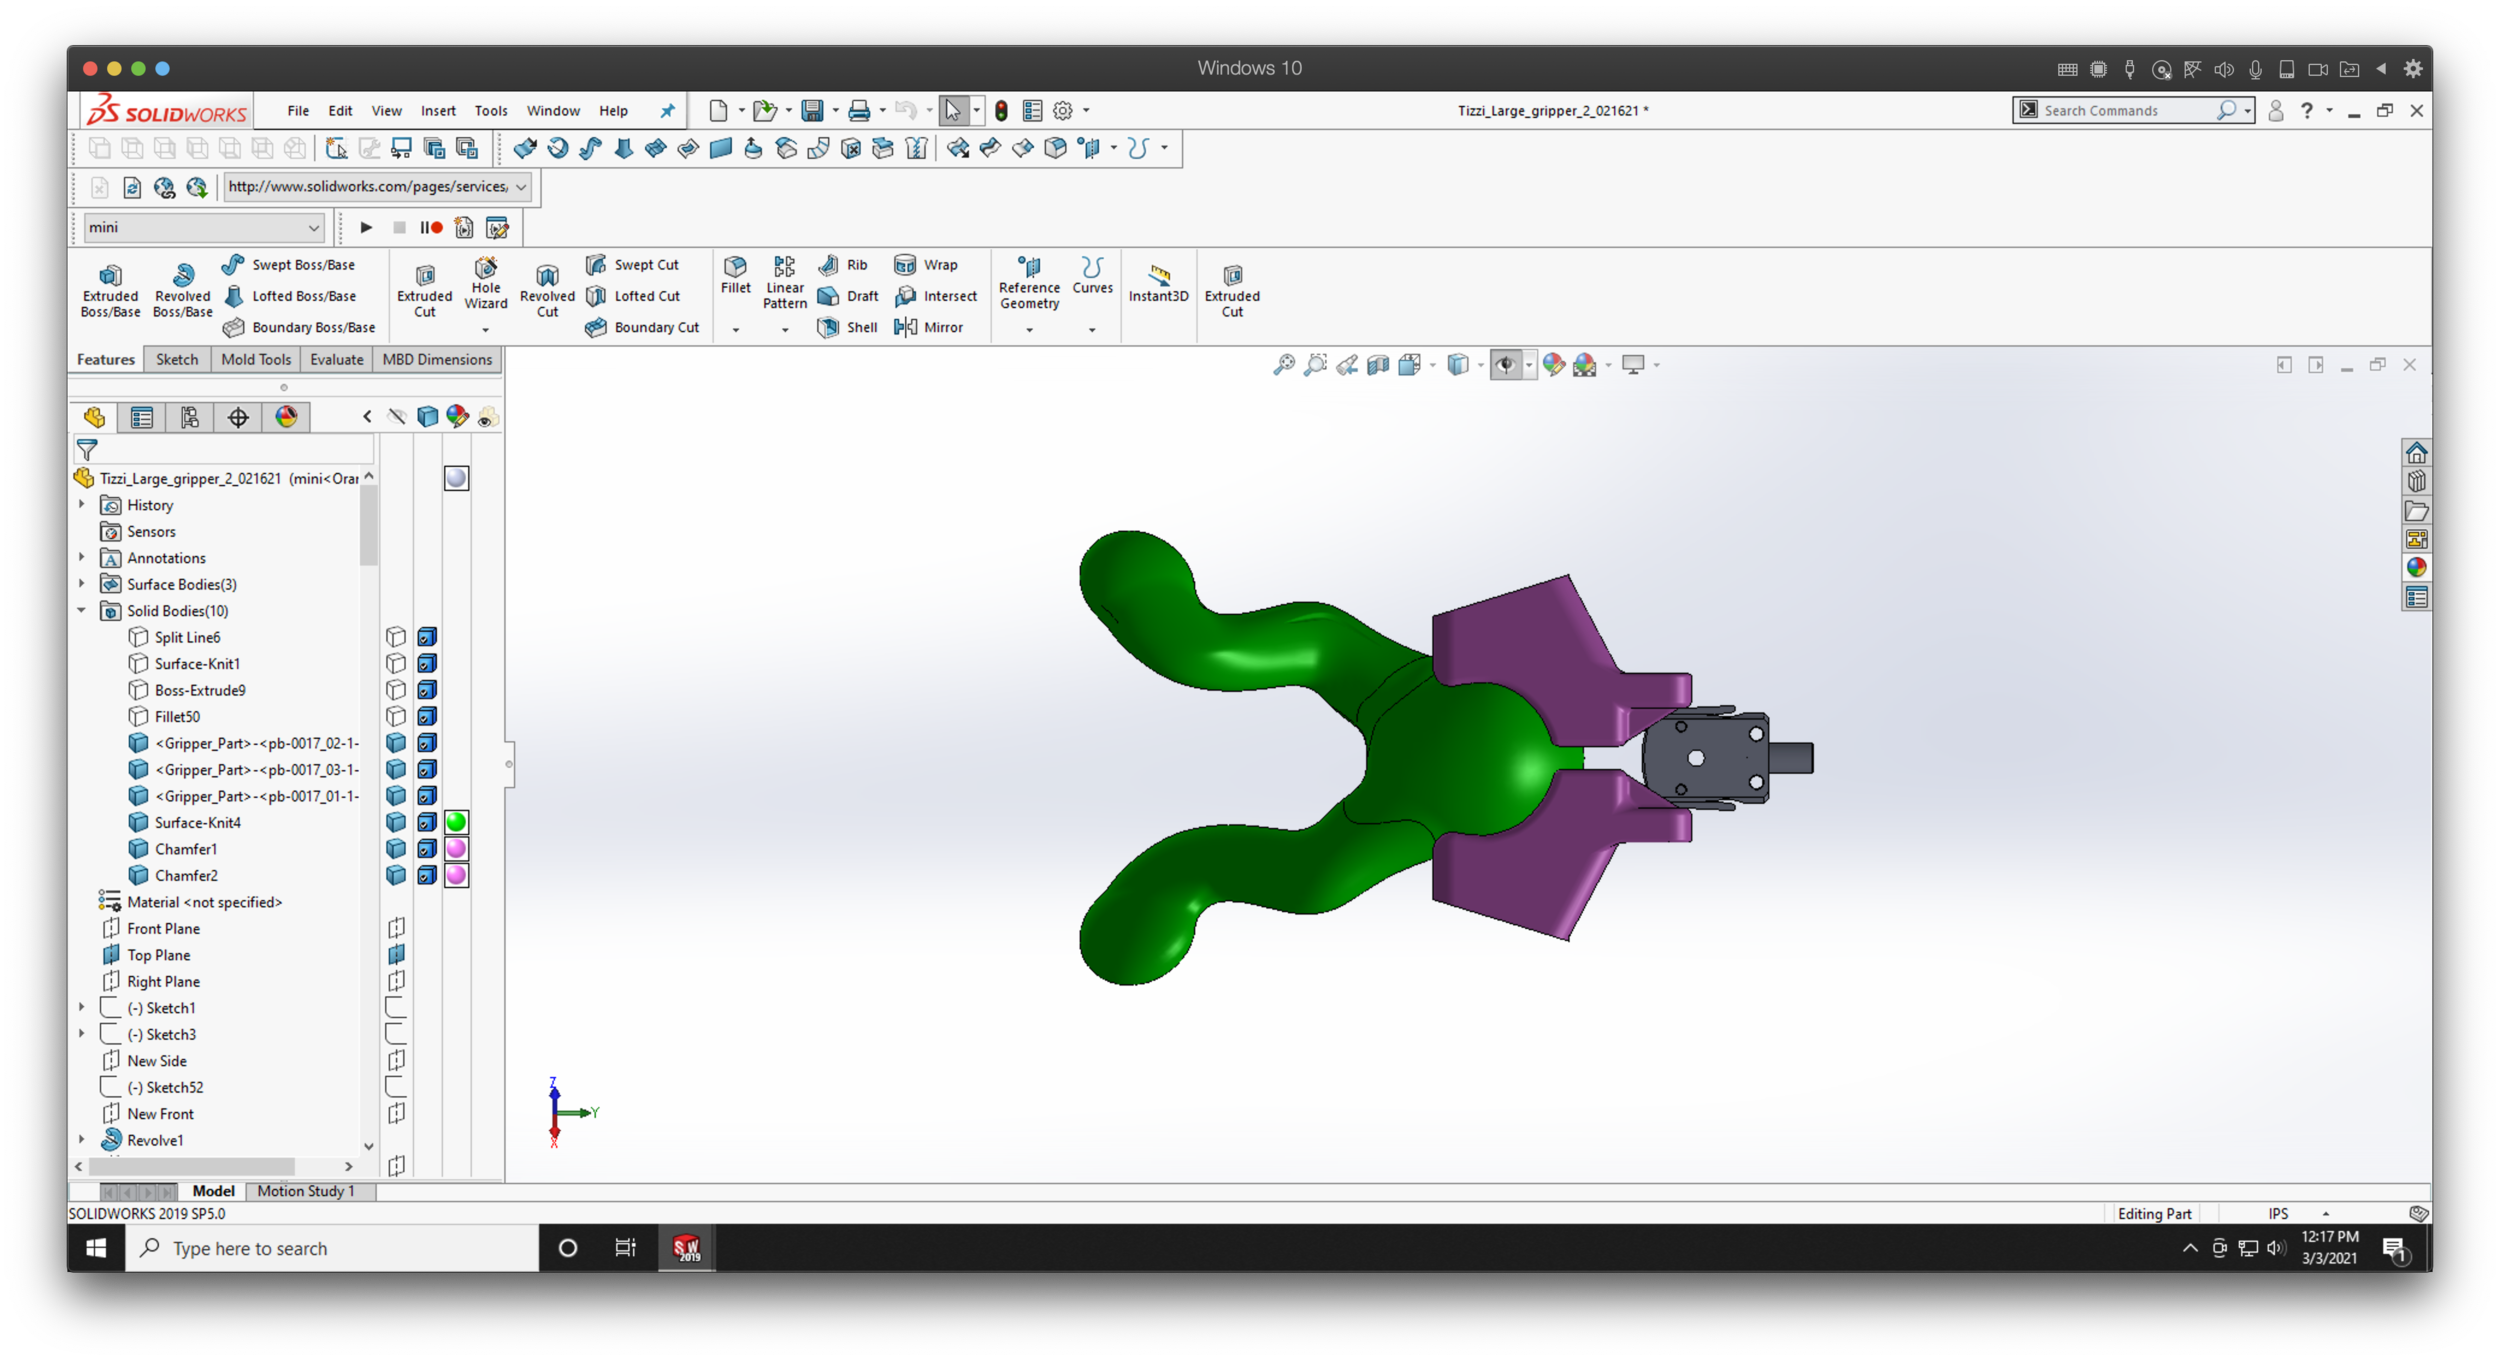Open the Insert menu
The height and width of the screenshot is (1361, 2500).
(x=438, y=111)
